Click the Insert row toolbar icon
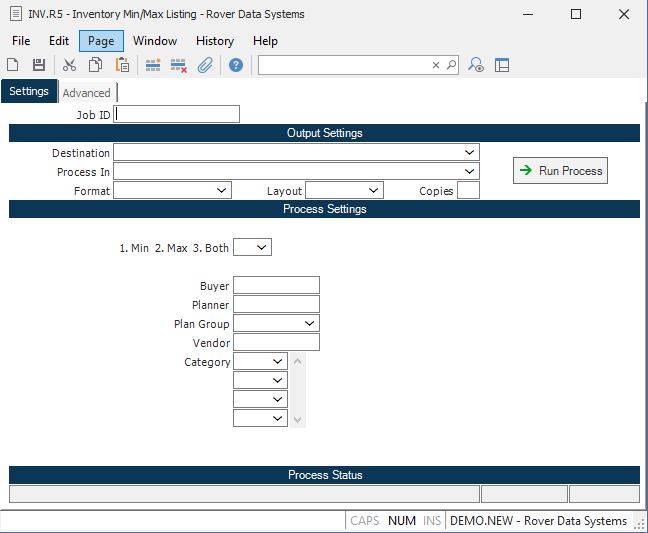This screenshot has width=648, height=533. point(153,65)
